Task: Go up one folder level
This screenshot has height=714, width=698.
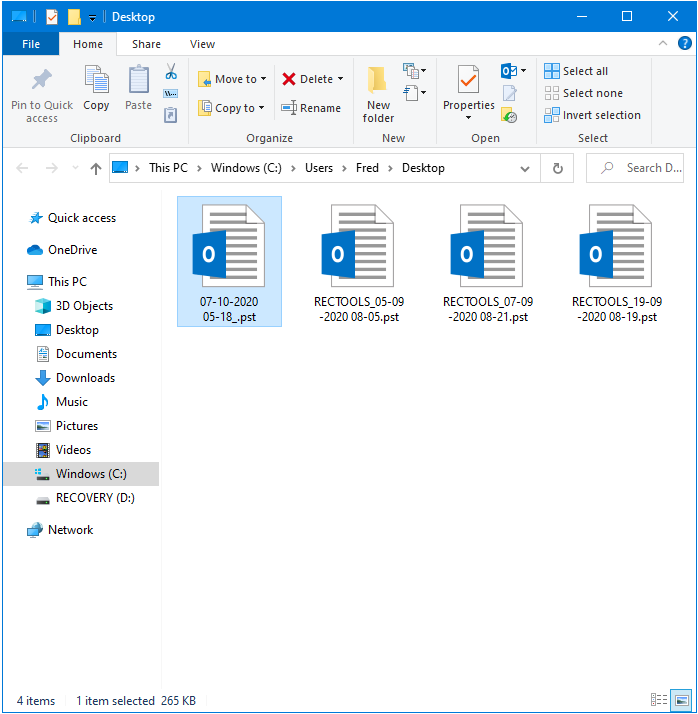Action: click(96, 168)
